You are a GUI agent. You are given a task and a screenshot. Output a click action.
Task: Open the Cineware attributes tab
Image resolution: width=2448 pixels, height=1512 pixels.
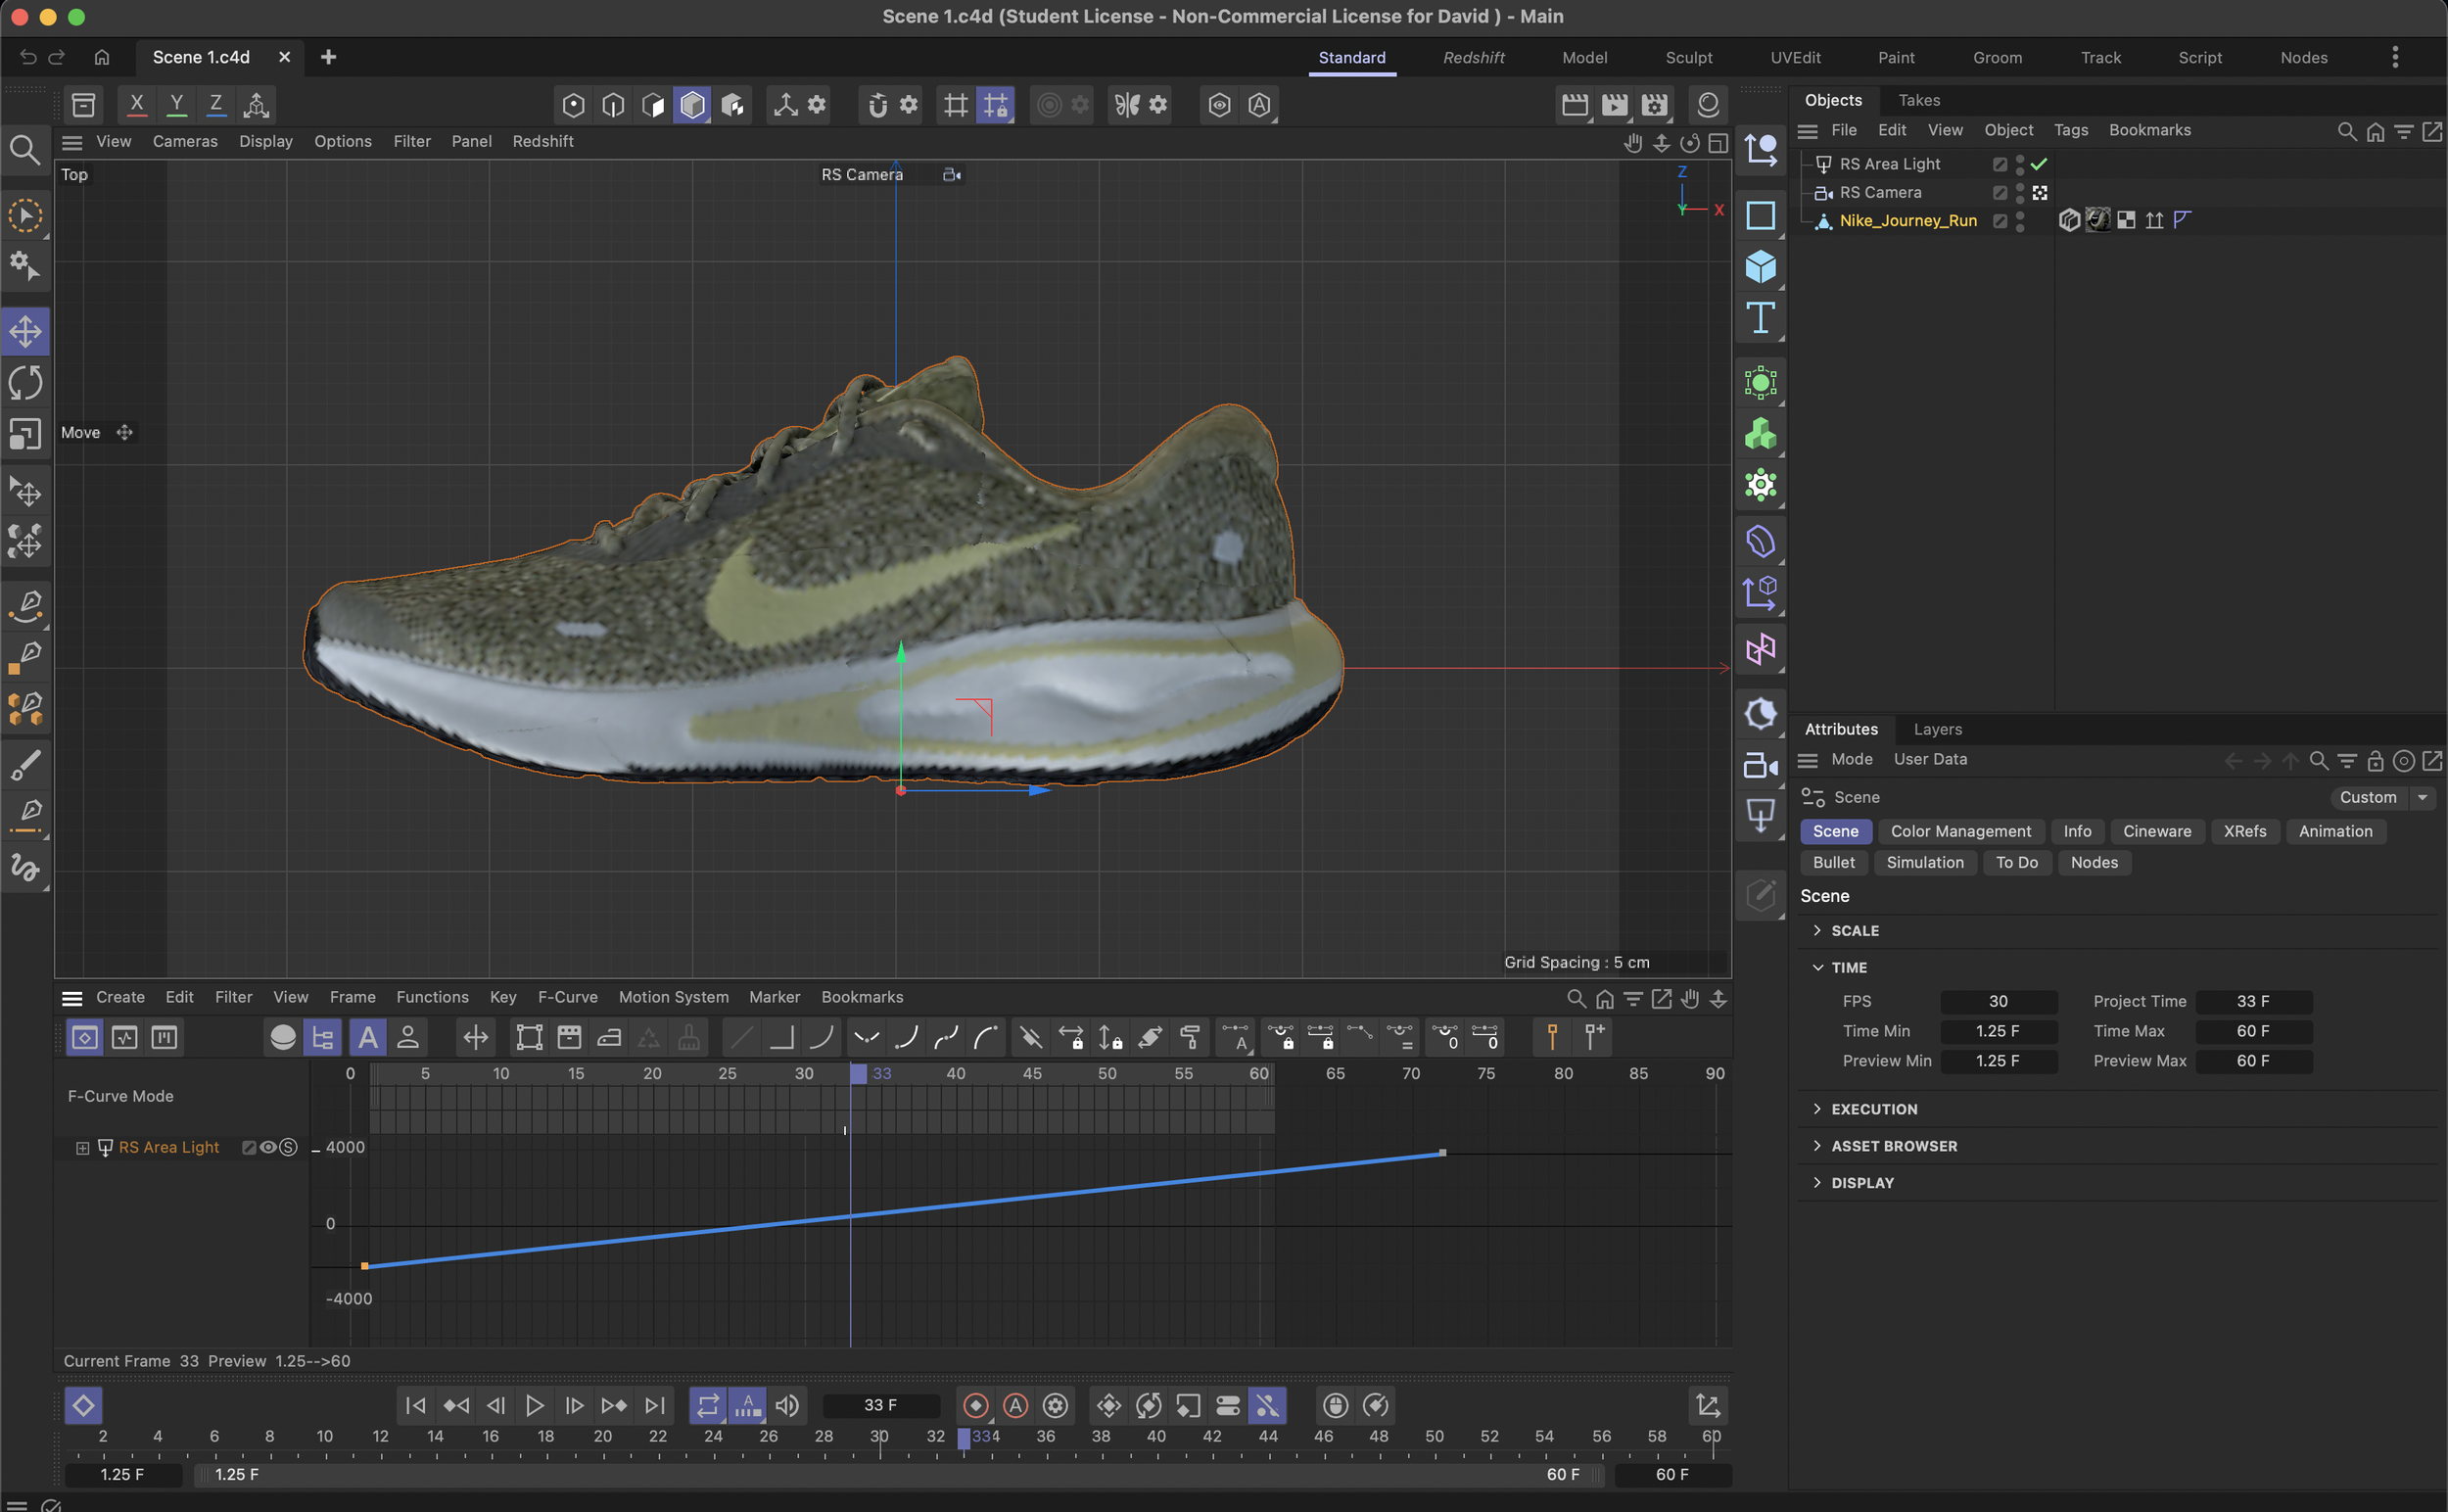click(x=2156, y=832)
